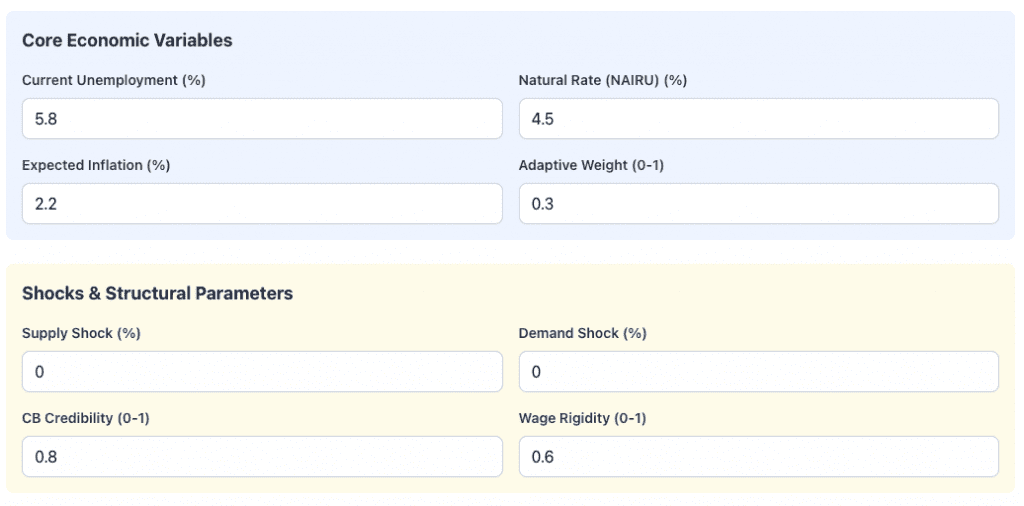Click the 0.6 value in the rigidity box

pos(543,457)
